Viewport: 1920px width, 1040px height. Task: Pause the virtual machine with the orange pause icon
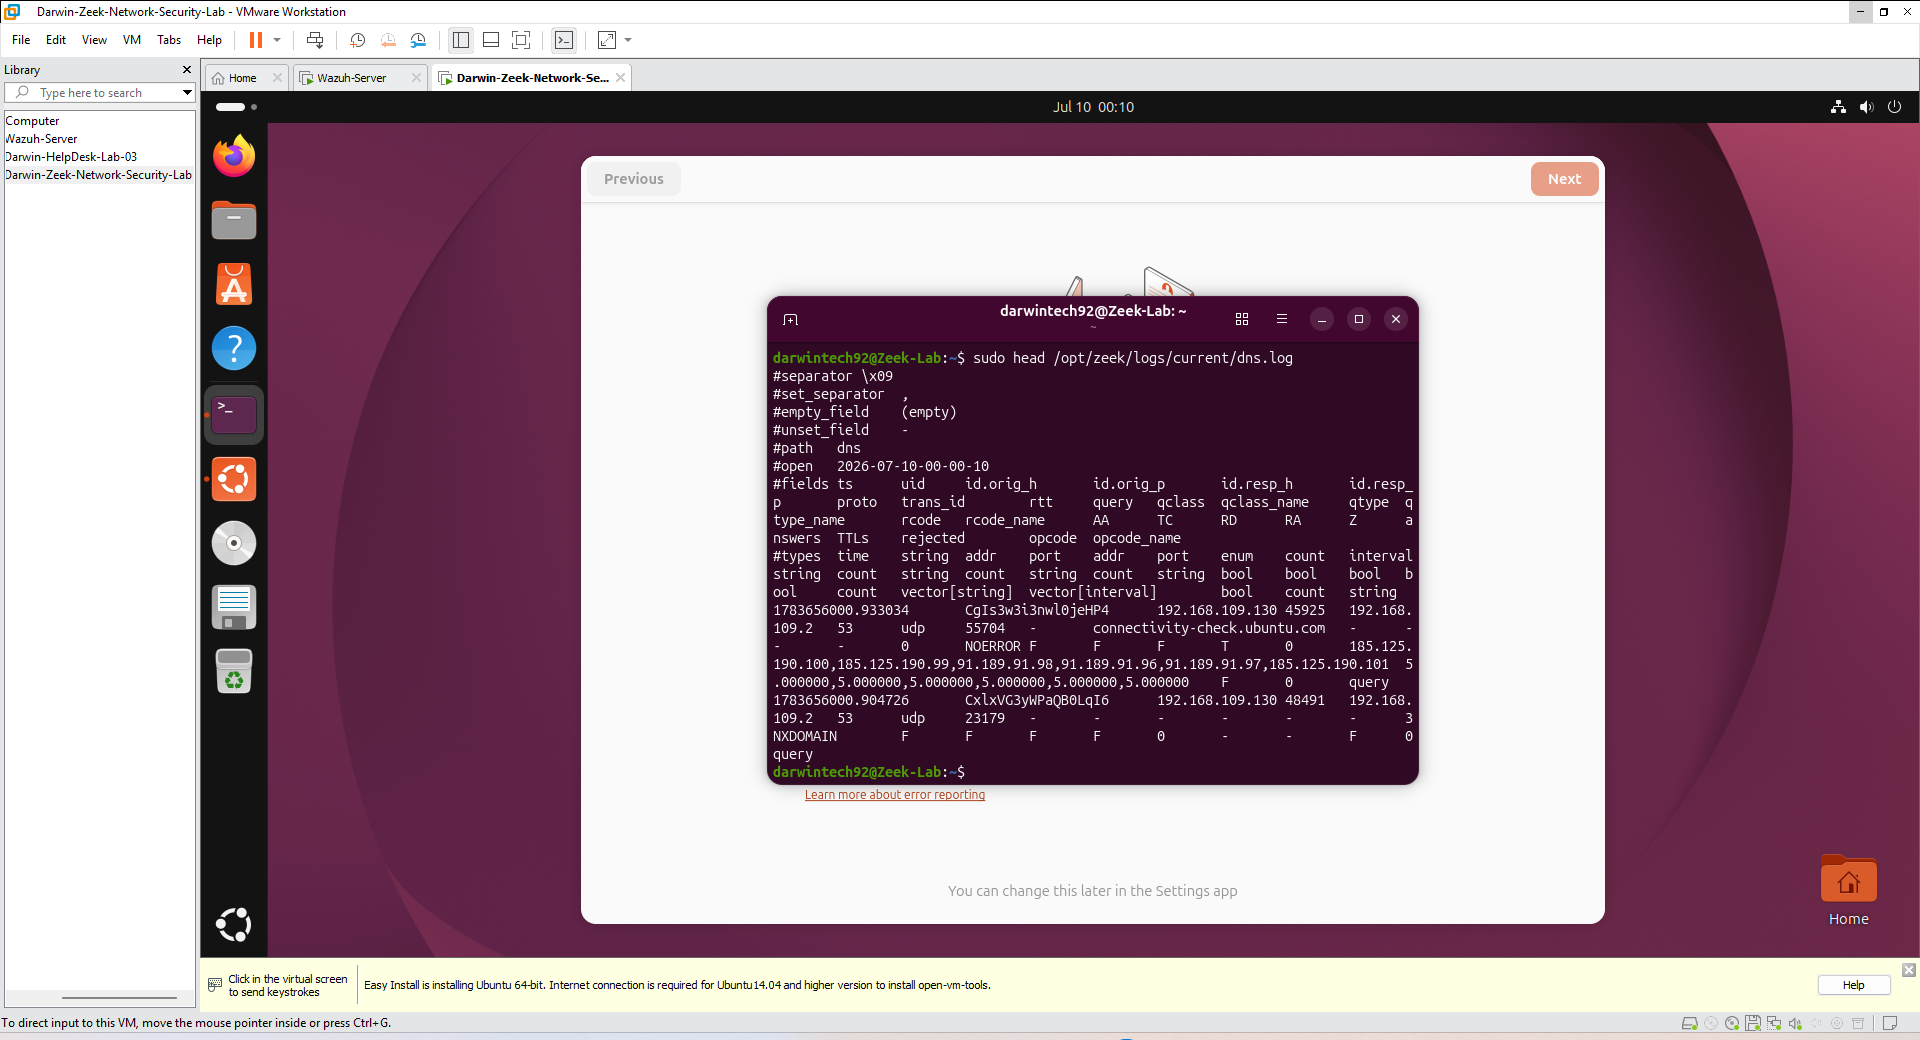[256, 40]
